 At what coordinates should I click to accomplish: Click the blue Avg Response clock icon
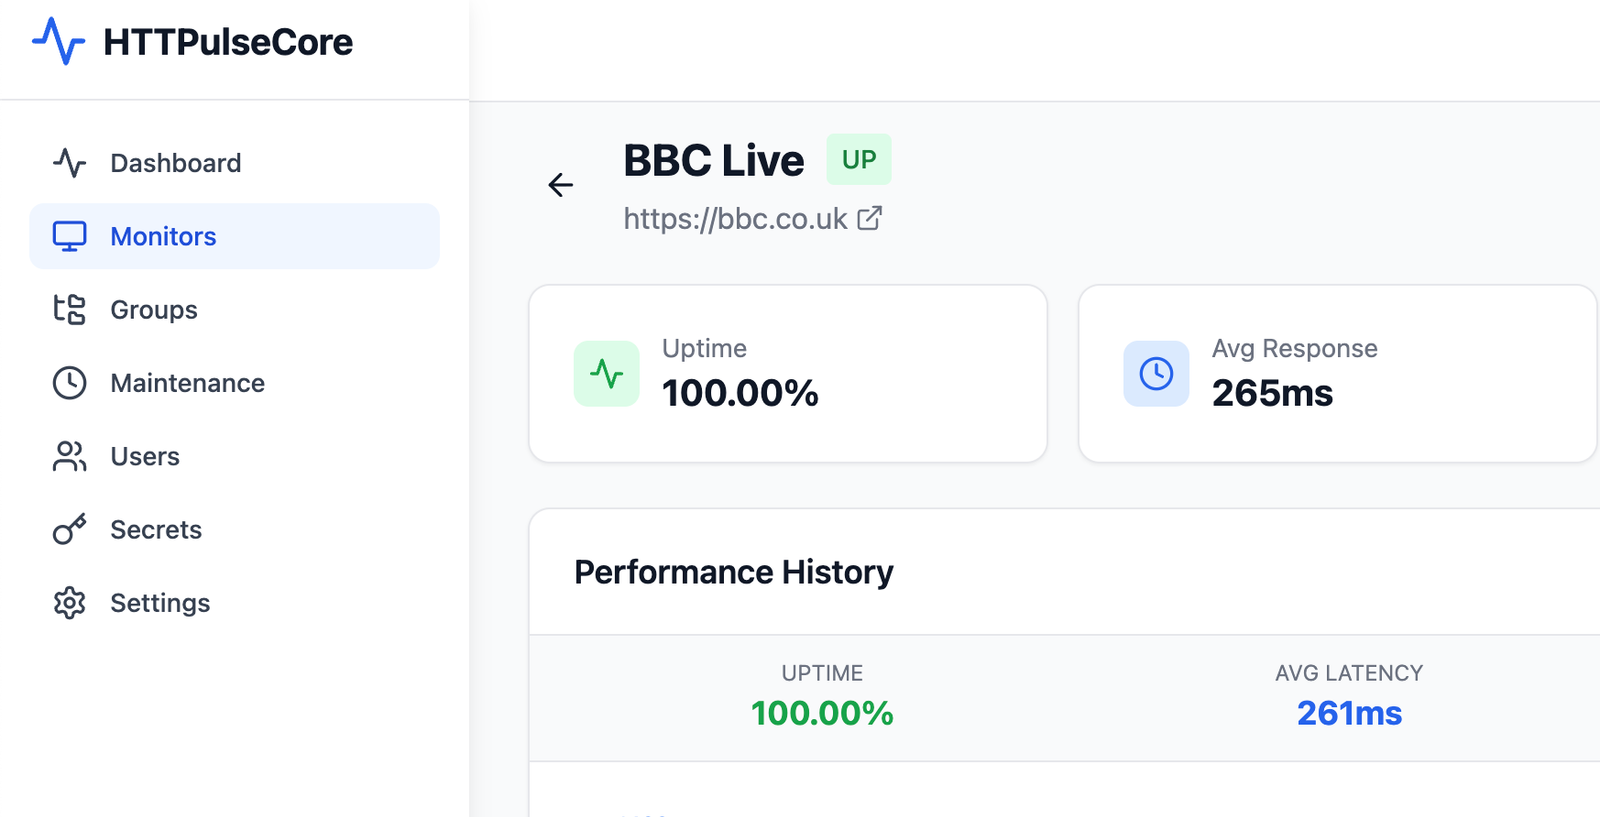click(1156, 374)
